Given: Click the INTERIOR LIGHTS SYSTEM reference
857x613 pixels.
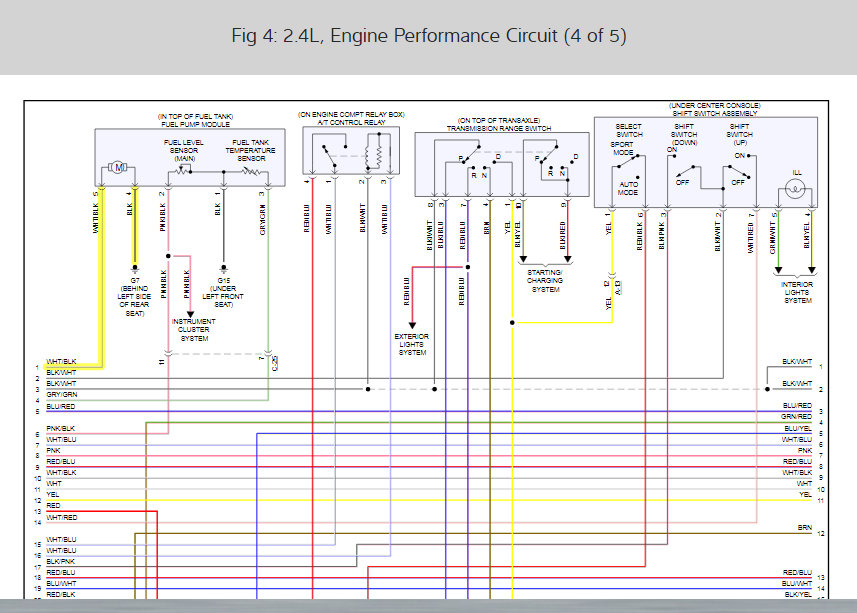Looking at the screenshot, I should pyautogui.click(x=797, y=293).
